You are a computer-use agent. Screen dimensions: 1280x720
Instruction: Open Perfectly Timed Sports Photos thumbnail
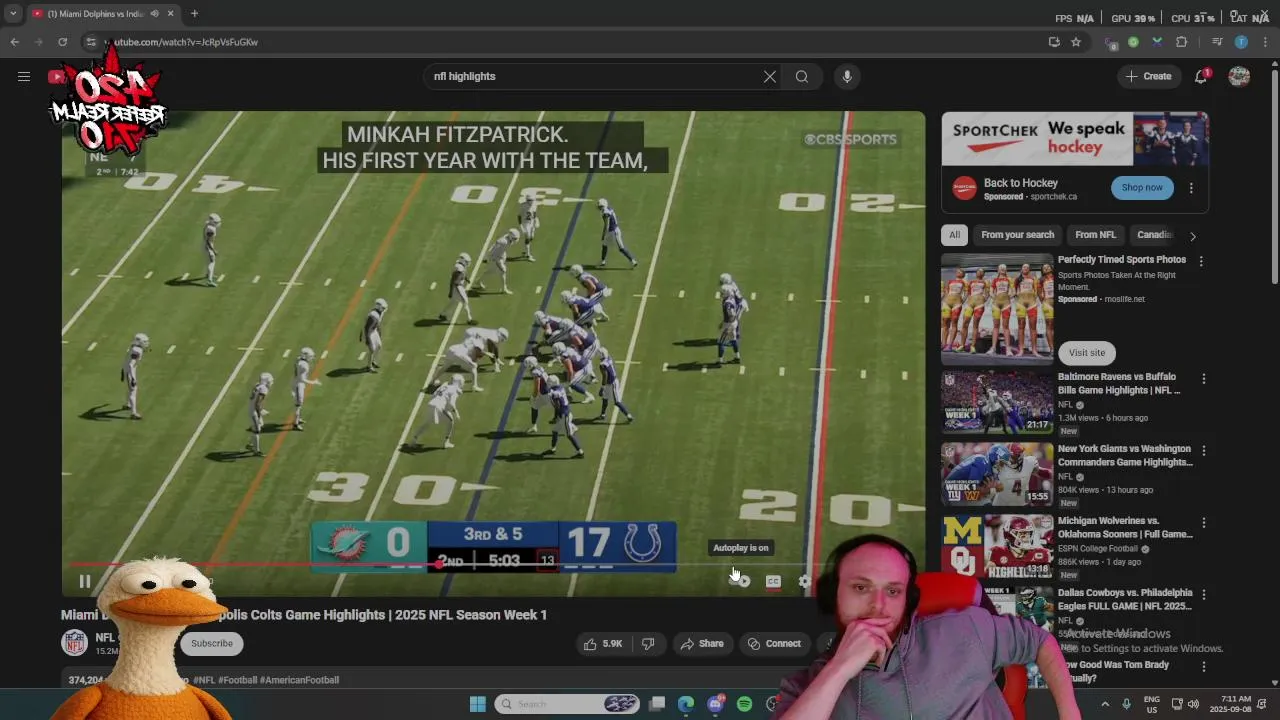tap(997, 309)
